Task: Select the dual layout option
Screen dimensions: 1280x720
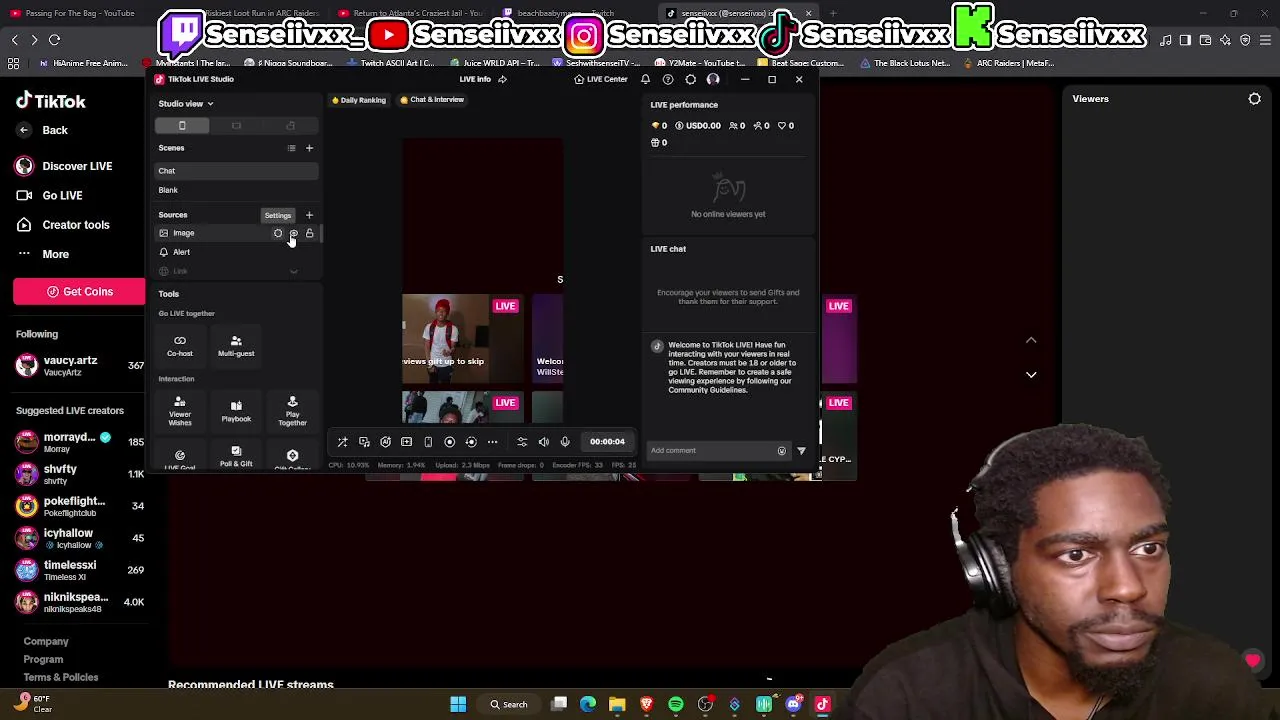Action: pos(290,126)
